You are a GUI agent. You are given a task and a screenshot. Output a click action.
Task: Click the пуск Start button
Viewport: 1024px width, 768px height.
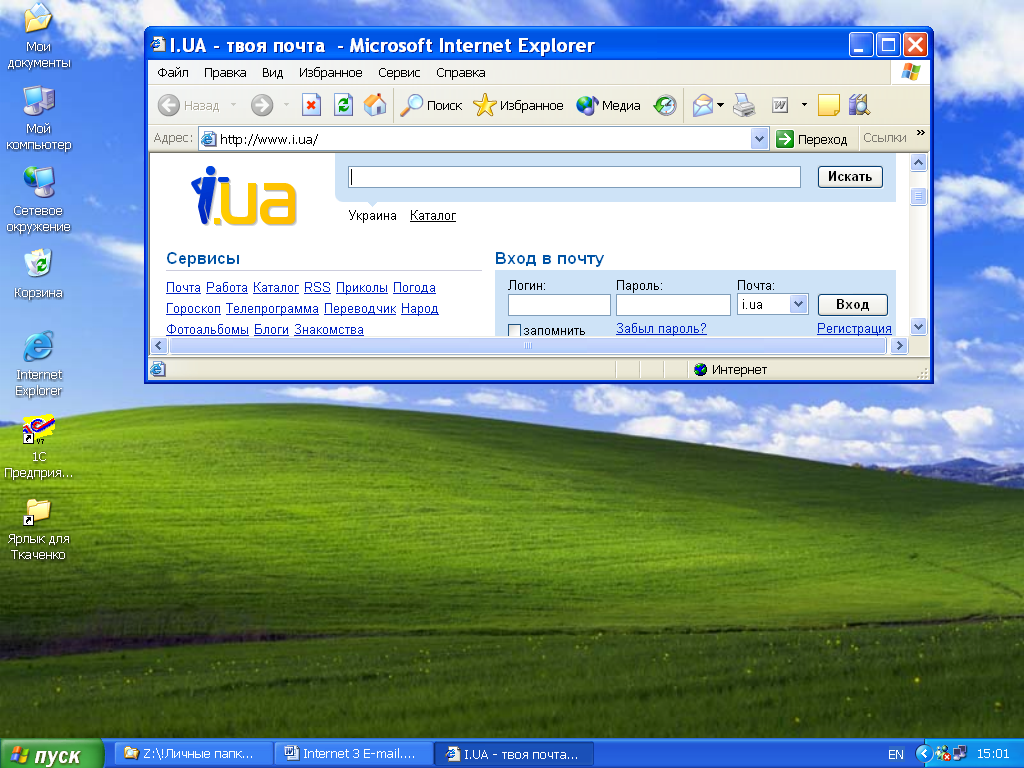[x=51, y=754]
